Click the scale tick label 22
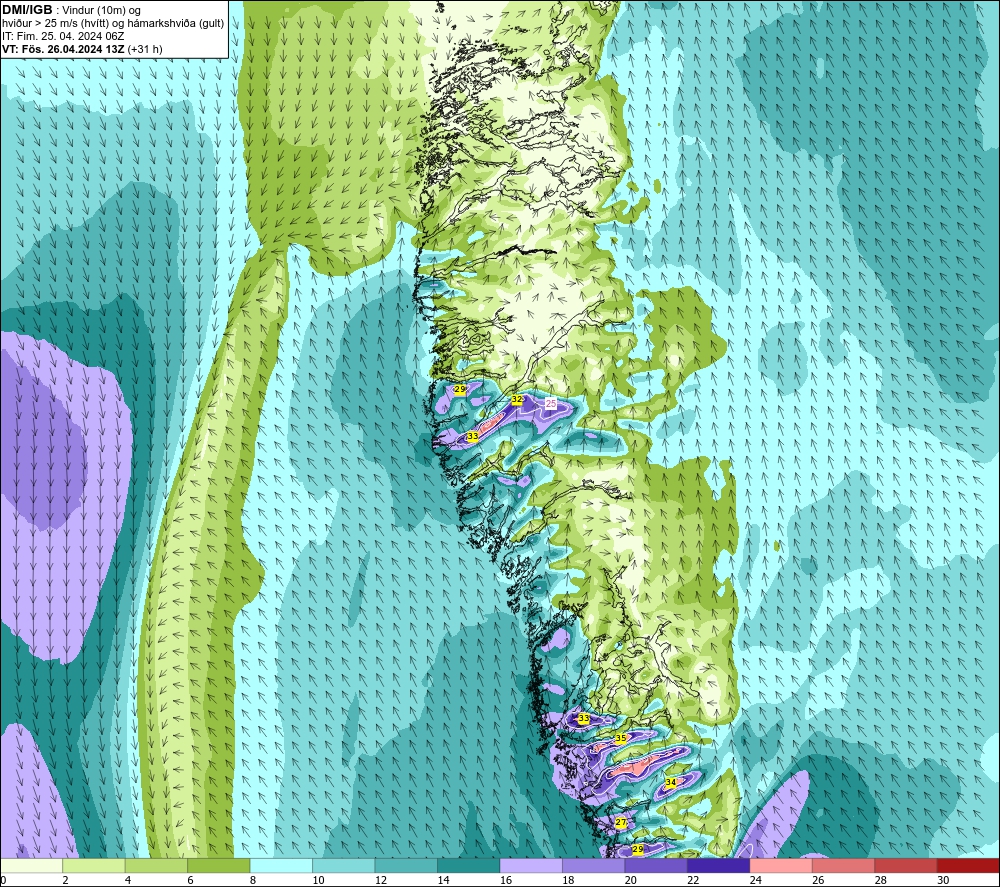Screen dimensions: 1000x887 tap(694, 880)
